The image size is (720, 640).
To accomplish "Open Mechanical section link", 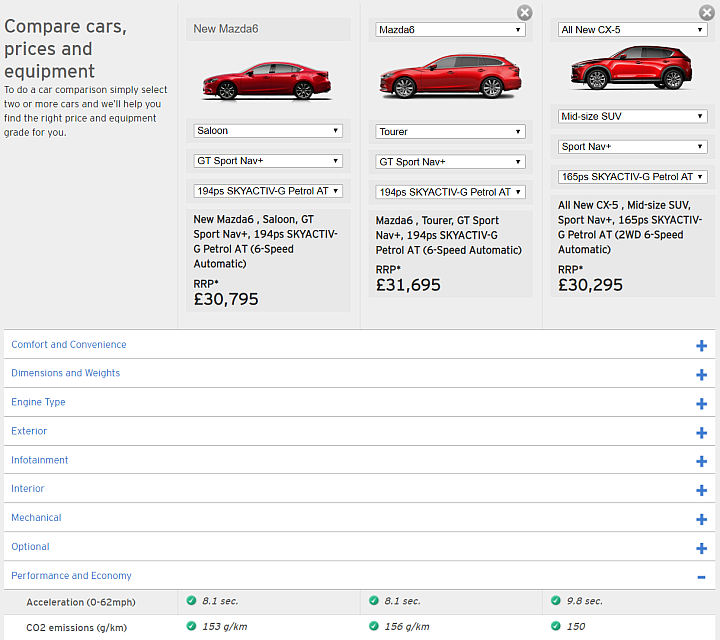I will pos(36,517).
